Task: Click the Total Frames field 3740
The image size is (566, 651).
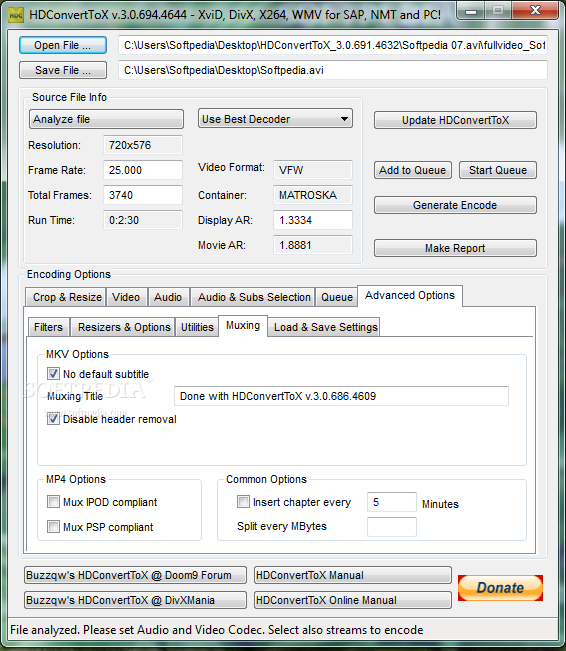Action: click(143, 195)
